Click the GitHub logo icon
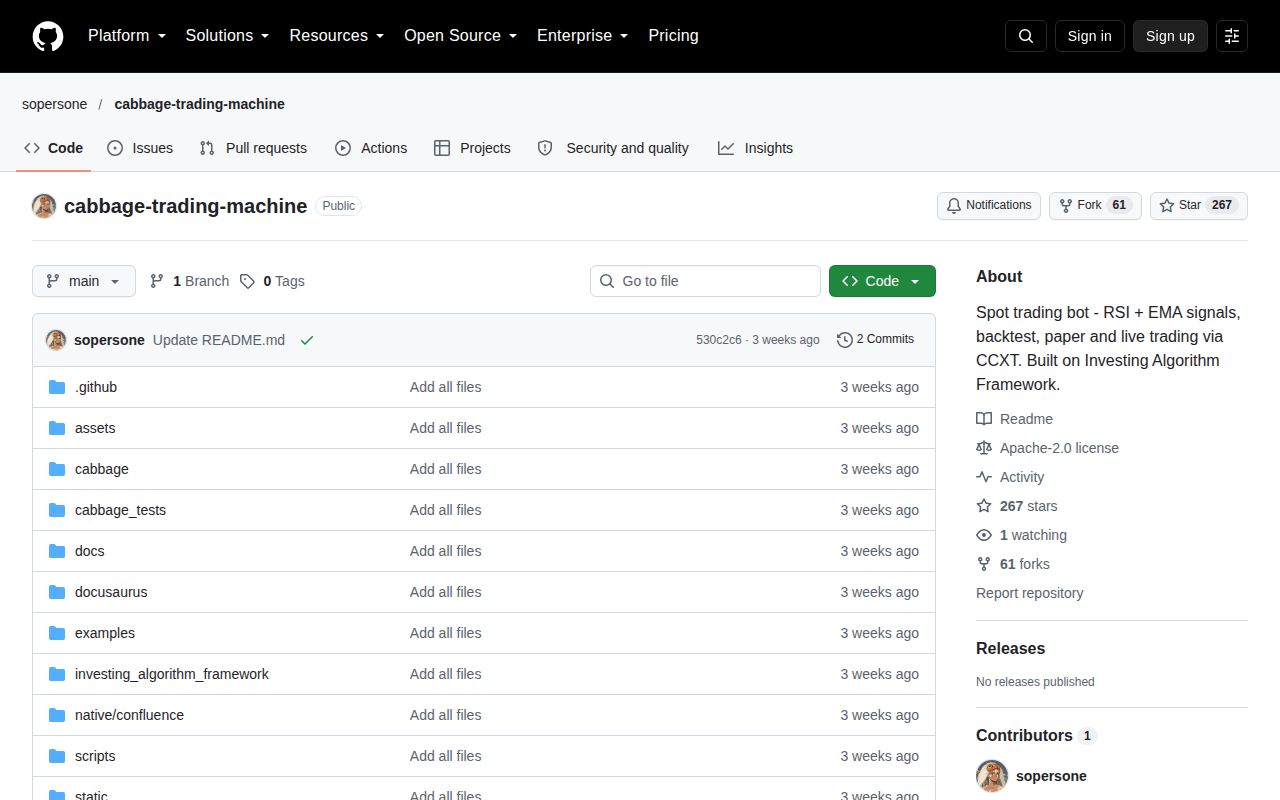This screenshot has height=800, width=1280. tap(48, 36)
